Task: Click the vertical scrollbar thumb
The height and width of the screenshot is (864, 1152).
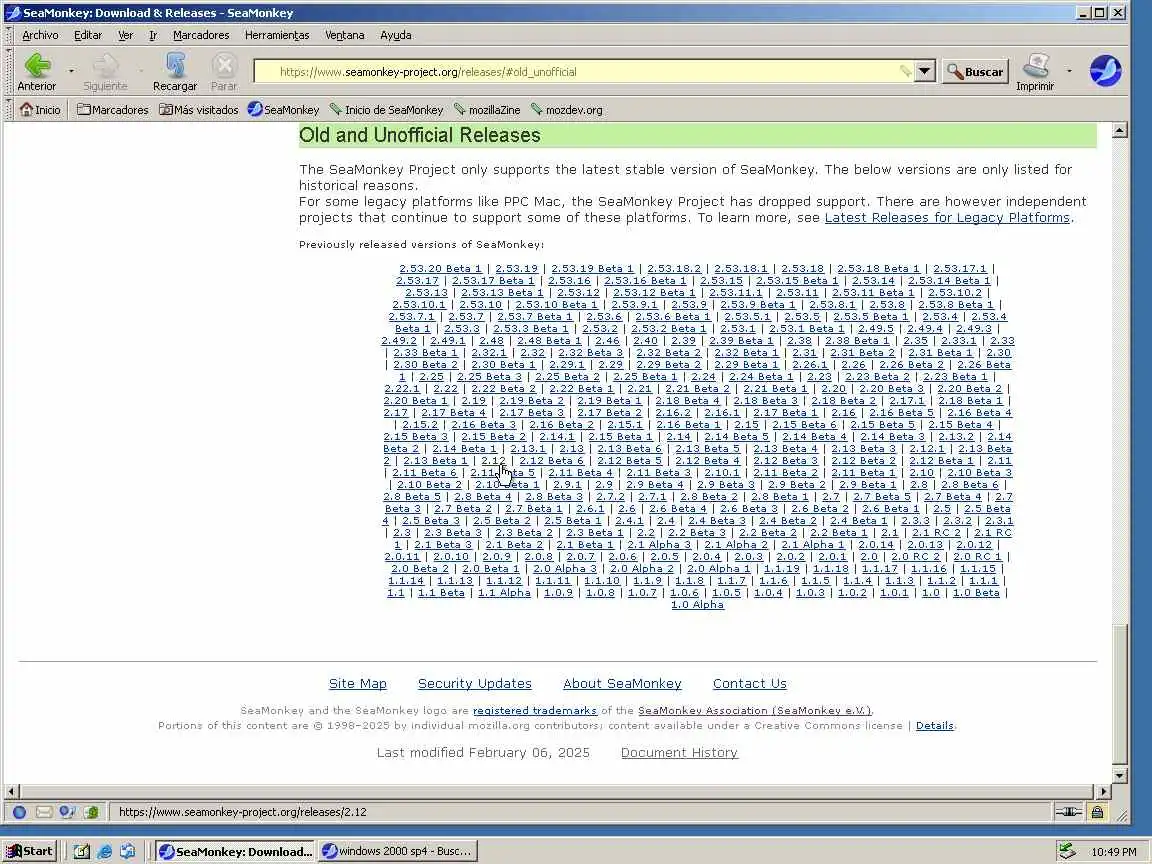Action: point(1120,694)
